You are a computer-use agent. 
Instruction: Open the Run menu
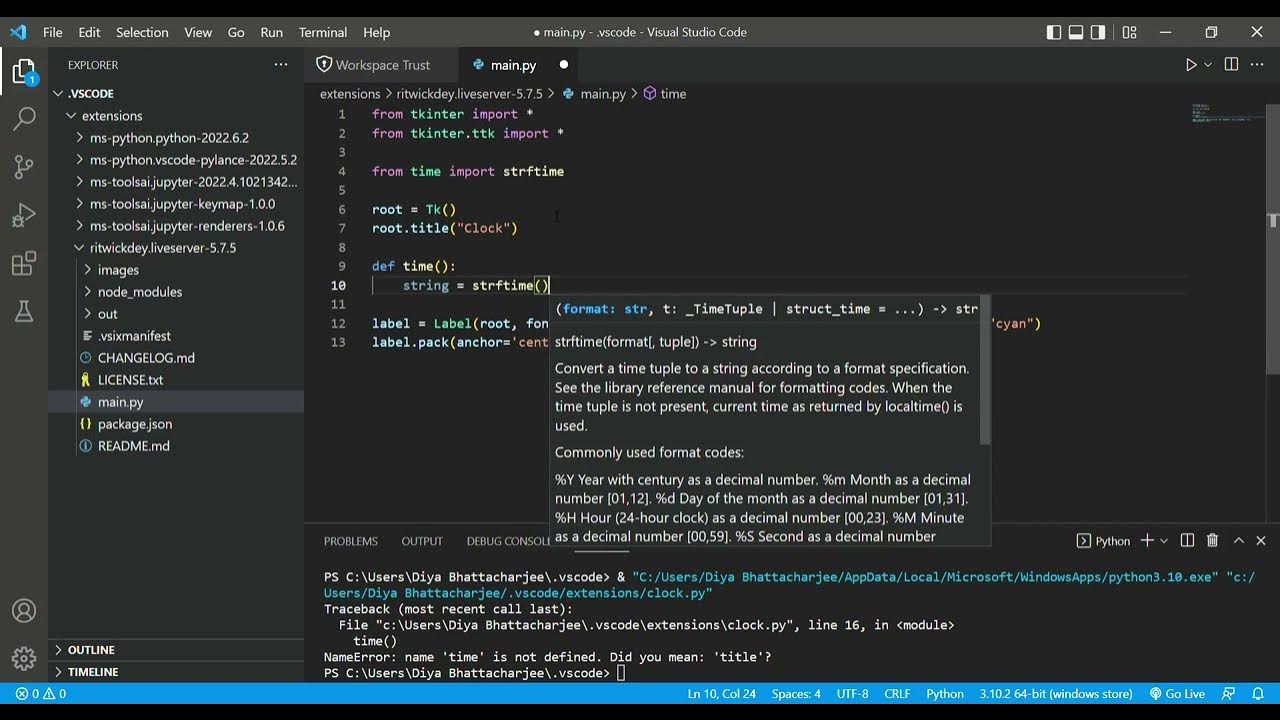pos(271,32)
